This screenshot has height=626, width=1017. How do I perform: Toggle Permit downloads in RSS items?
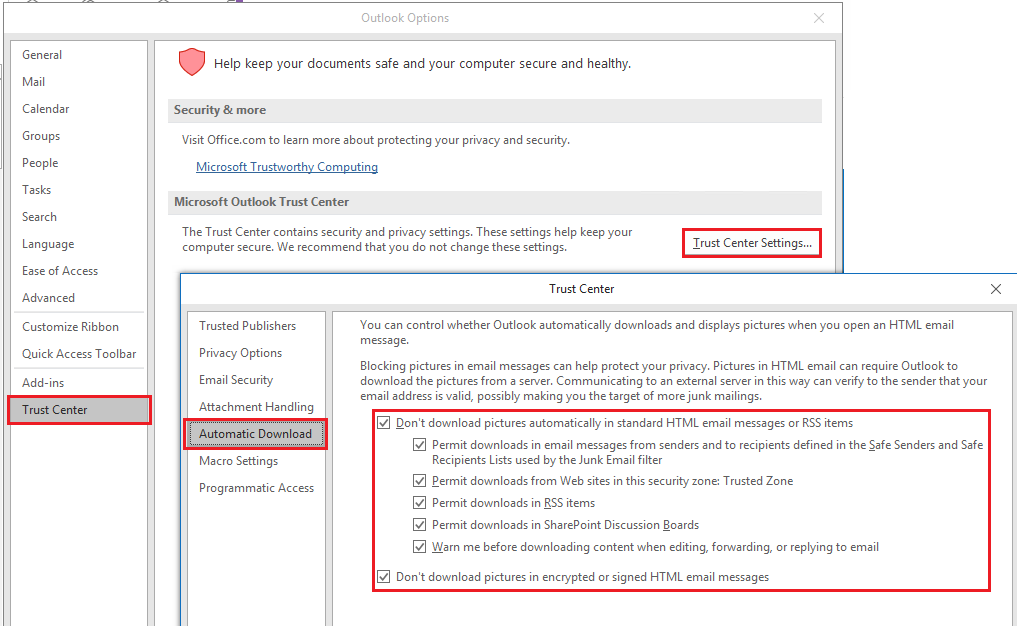tap(420, 503)
